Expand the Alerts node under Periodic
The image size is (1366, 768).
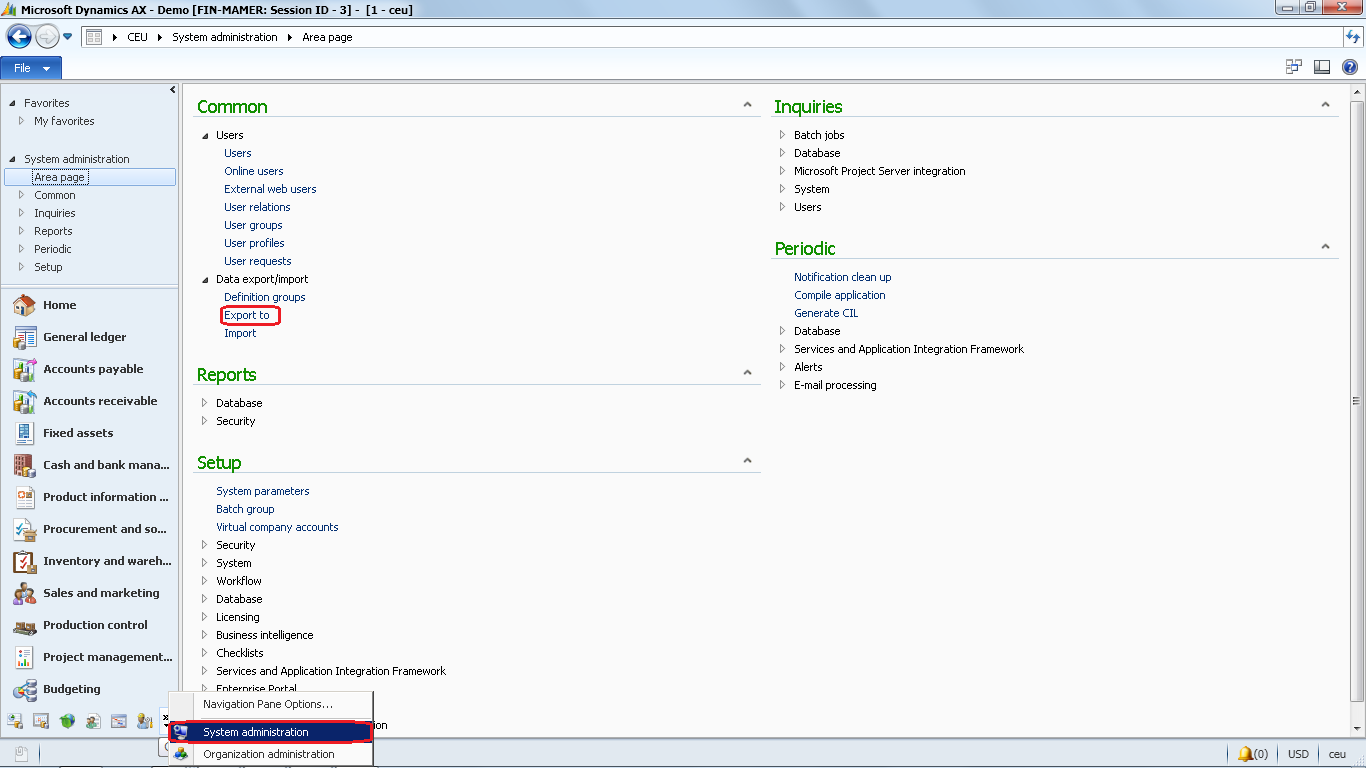[783, 367]
